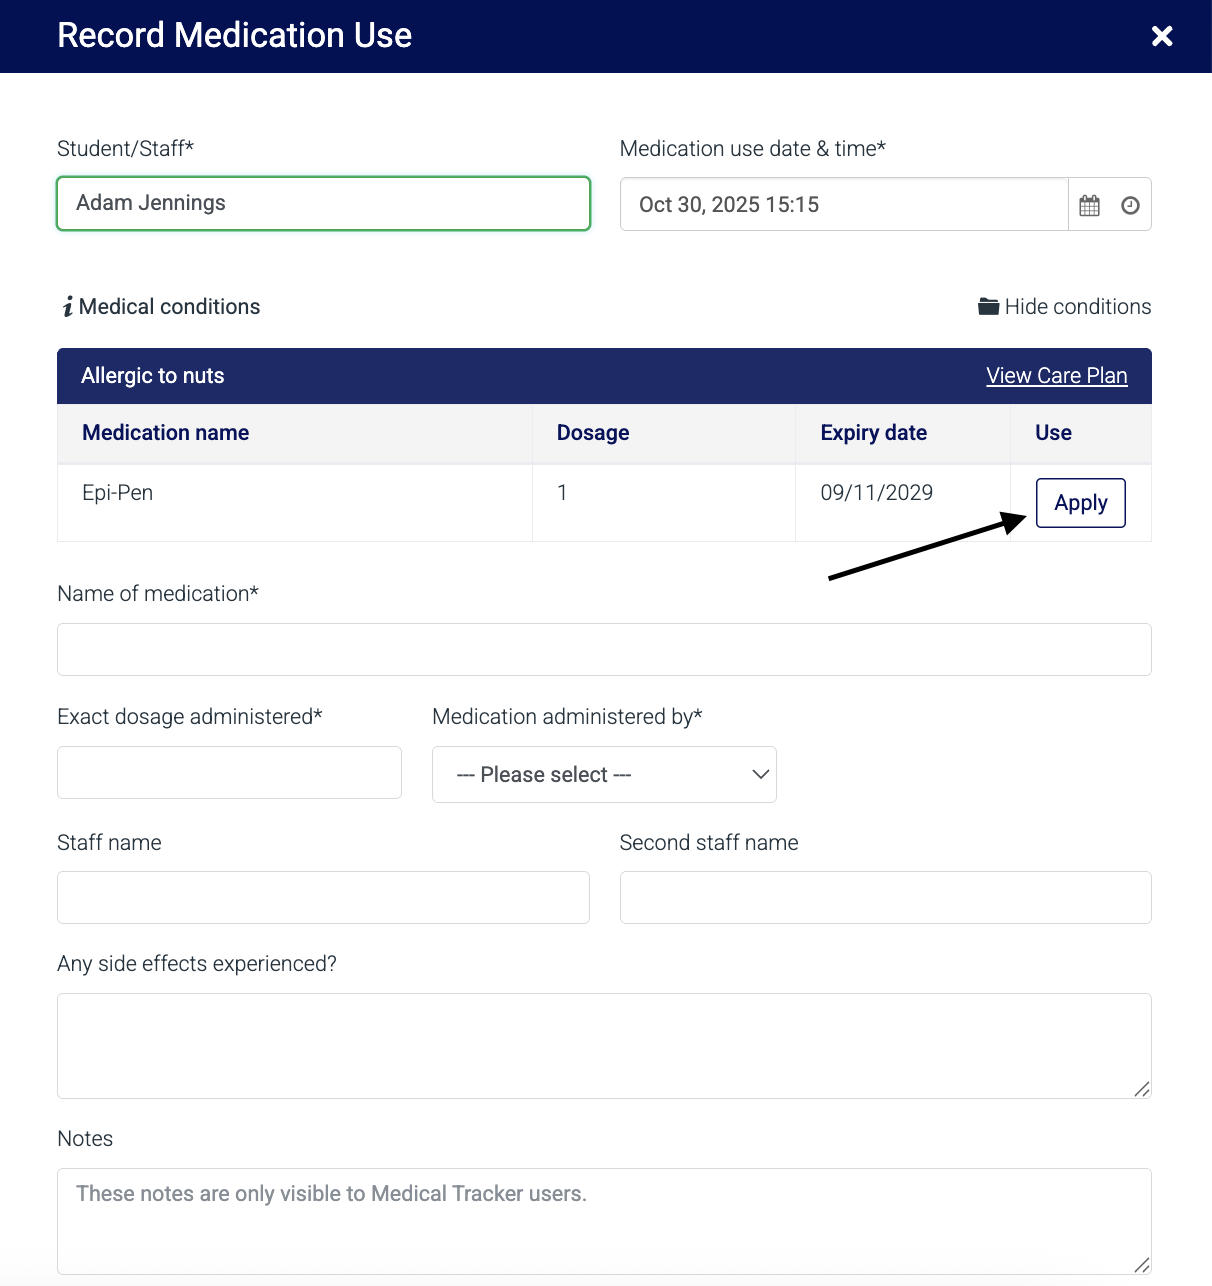Click the Exact dosage administered field
This screenshot has width=1212, height=1286.
229,773
